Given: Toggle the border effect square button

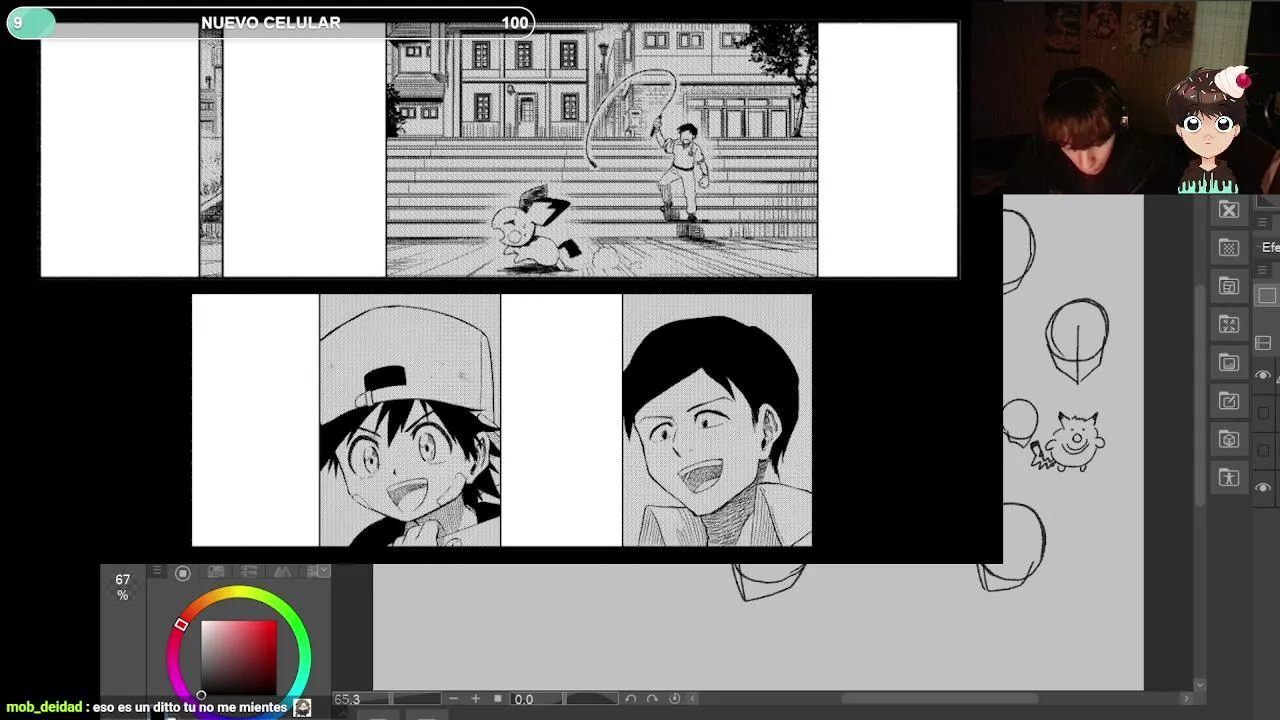Looking at the screenshot, I should click(1267, 296).
